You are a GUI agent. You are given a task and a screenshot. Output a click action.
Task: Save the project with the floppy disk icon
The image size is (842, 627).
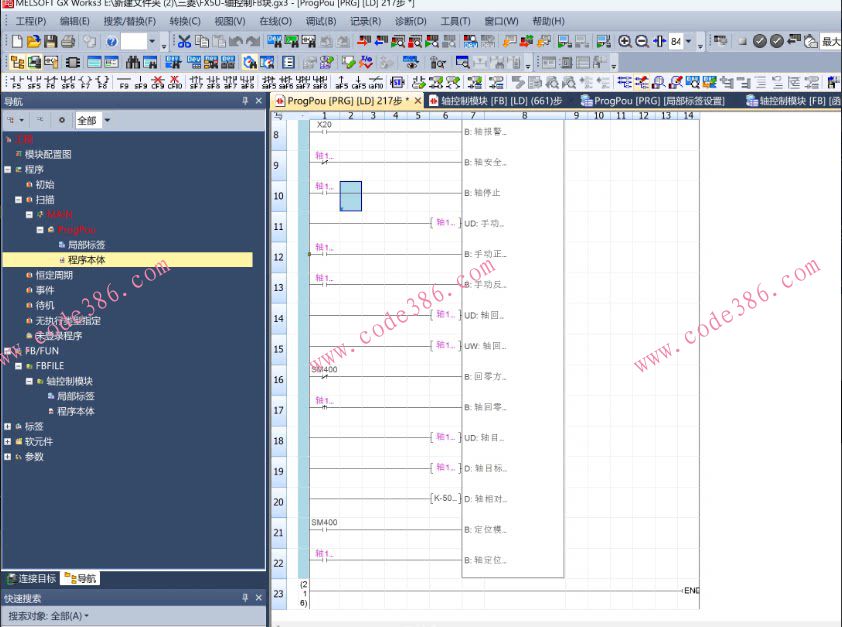tap(51, 42)
